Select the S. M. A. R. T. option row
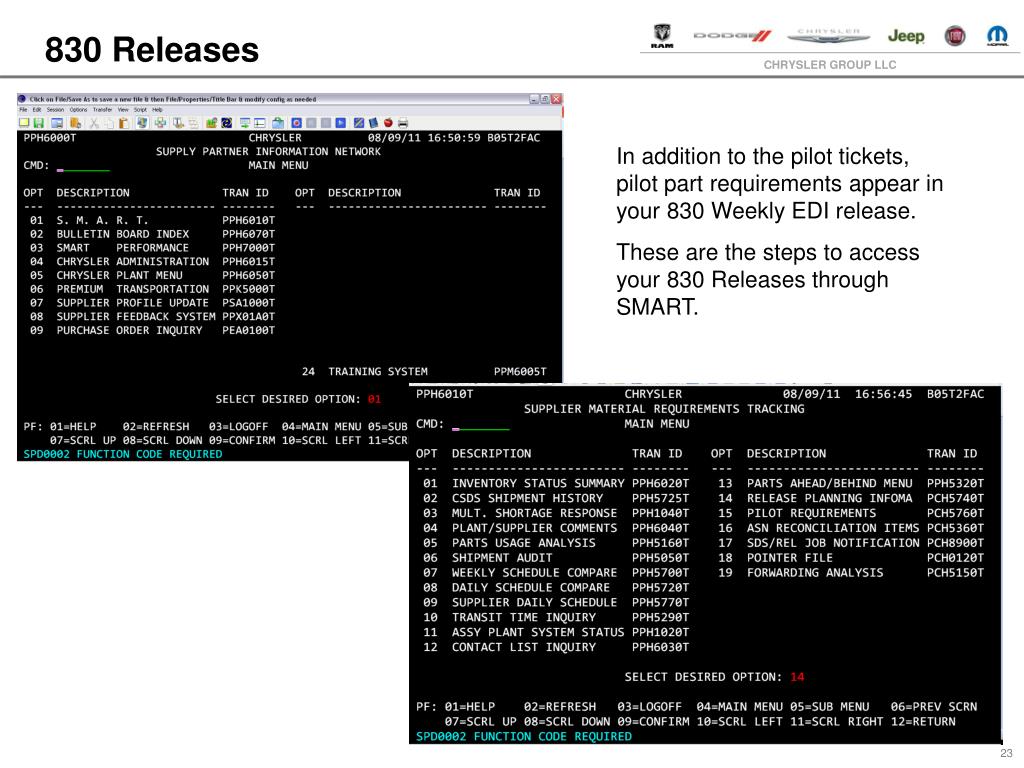This screenshot has width=1024, height=768. coord(149,221)
